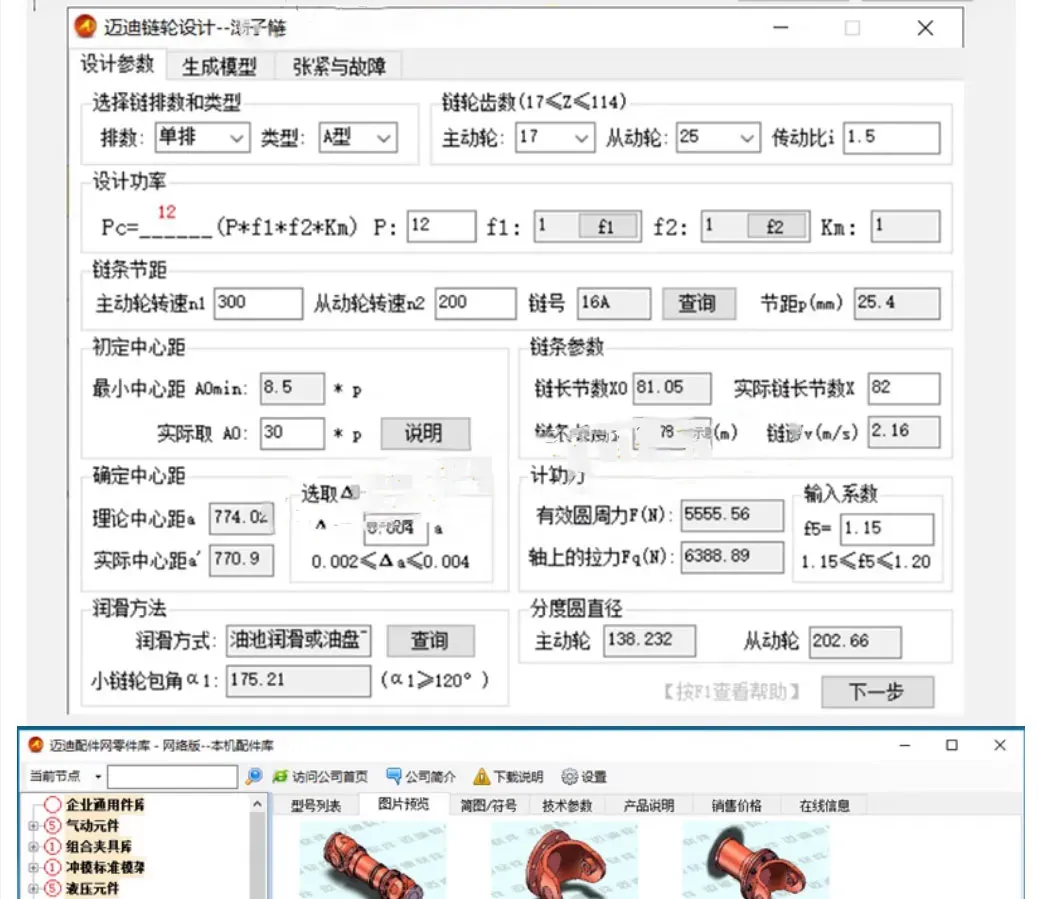The height and width of the screenshot is (899, 1038).
Task: Expand the 气动元件 tree node
Action: pos(33,826)
